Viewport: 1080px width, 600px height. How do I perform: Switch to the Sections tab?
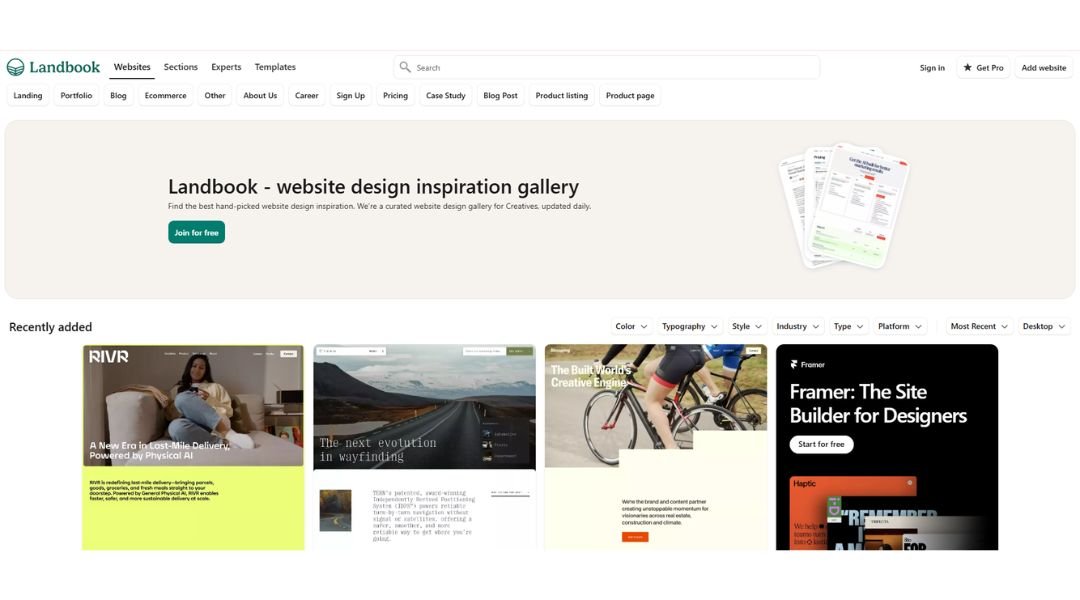[x=180, y=67]
